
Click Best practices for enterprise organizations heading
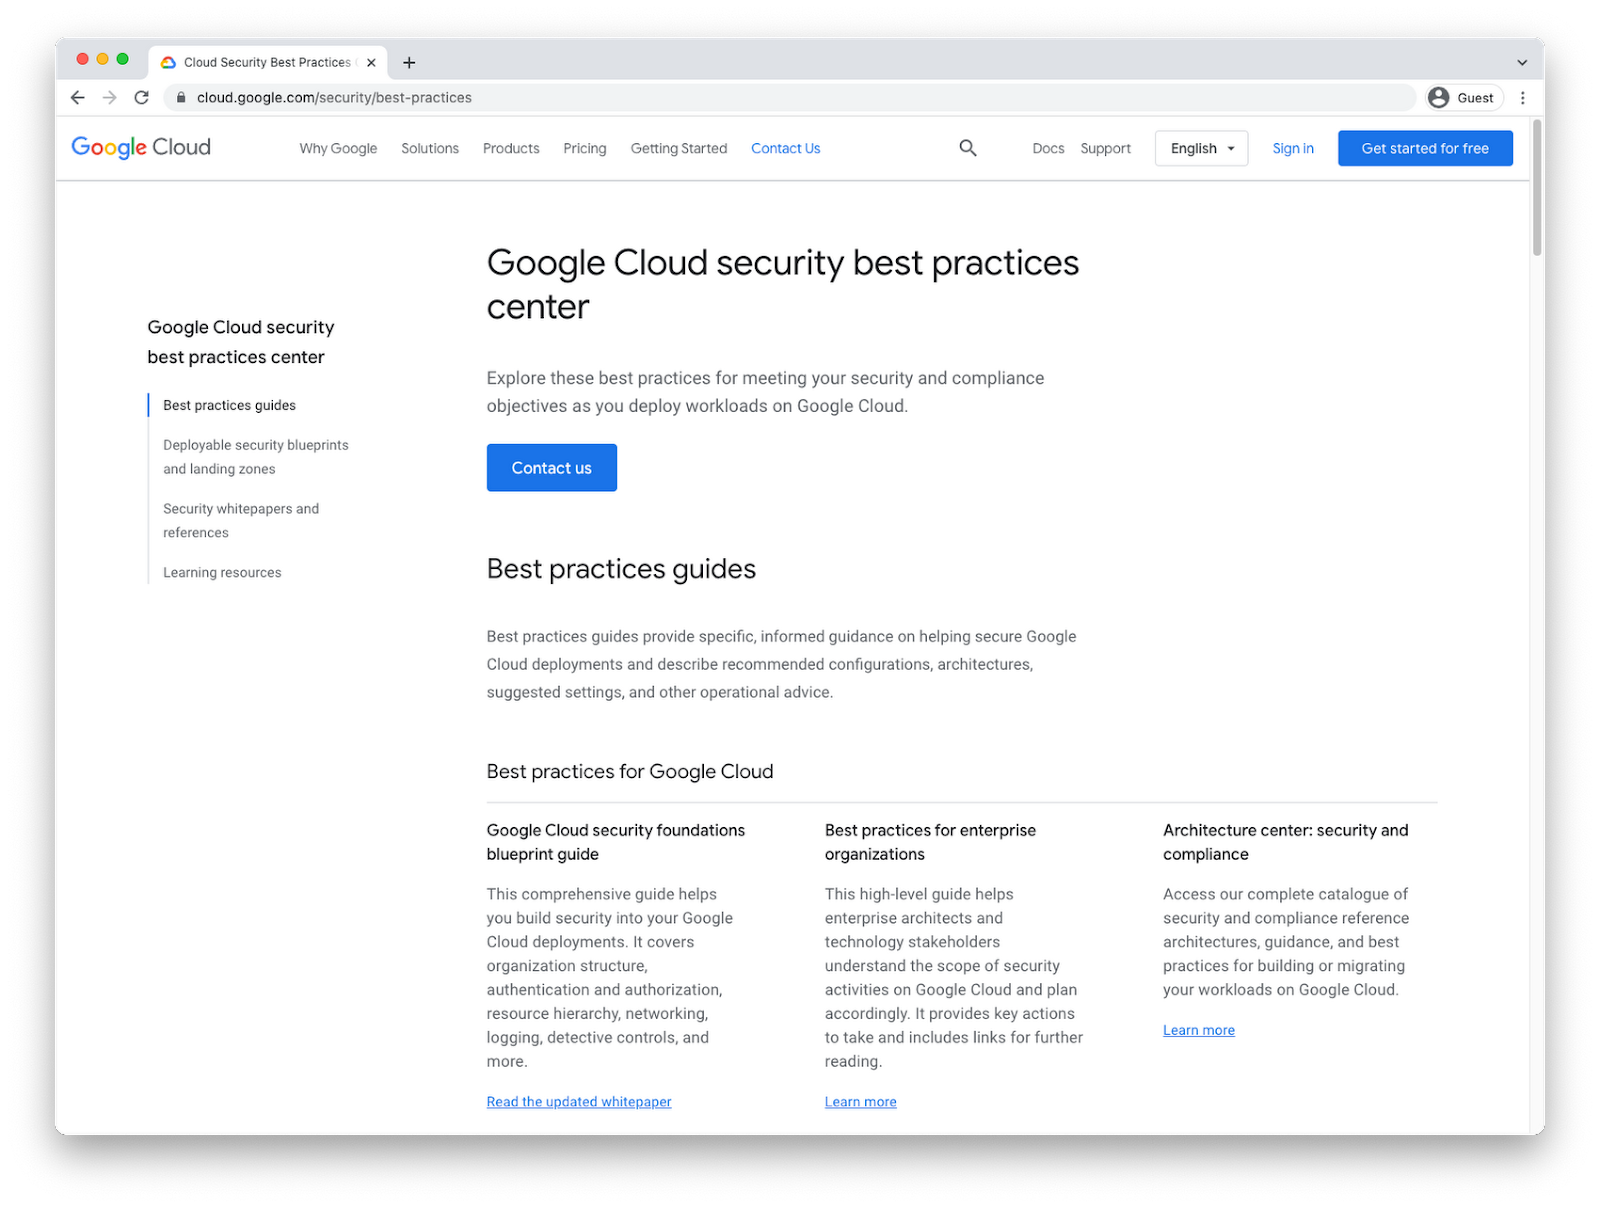930,842
